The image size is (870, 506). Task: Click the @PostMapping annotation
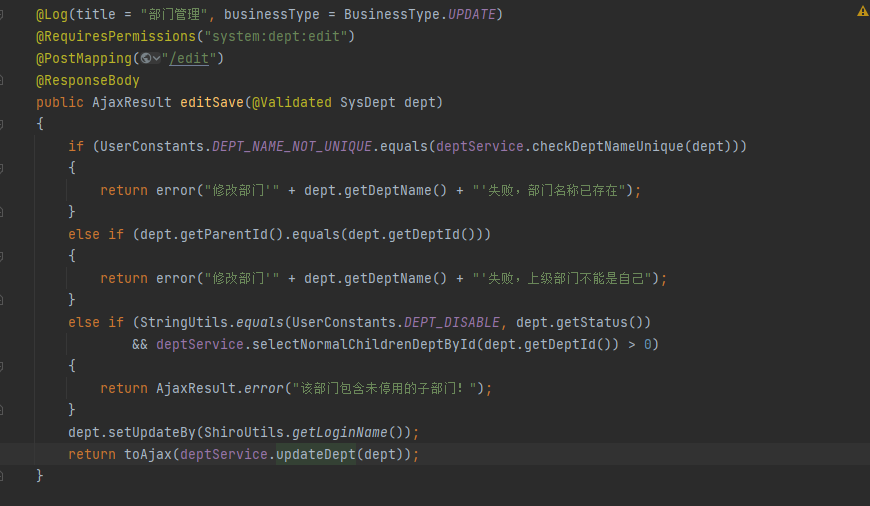84,58
